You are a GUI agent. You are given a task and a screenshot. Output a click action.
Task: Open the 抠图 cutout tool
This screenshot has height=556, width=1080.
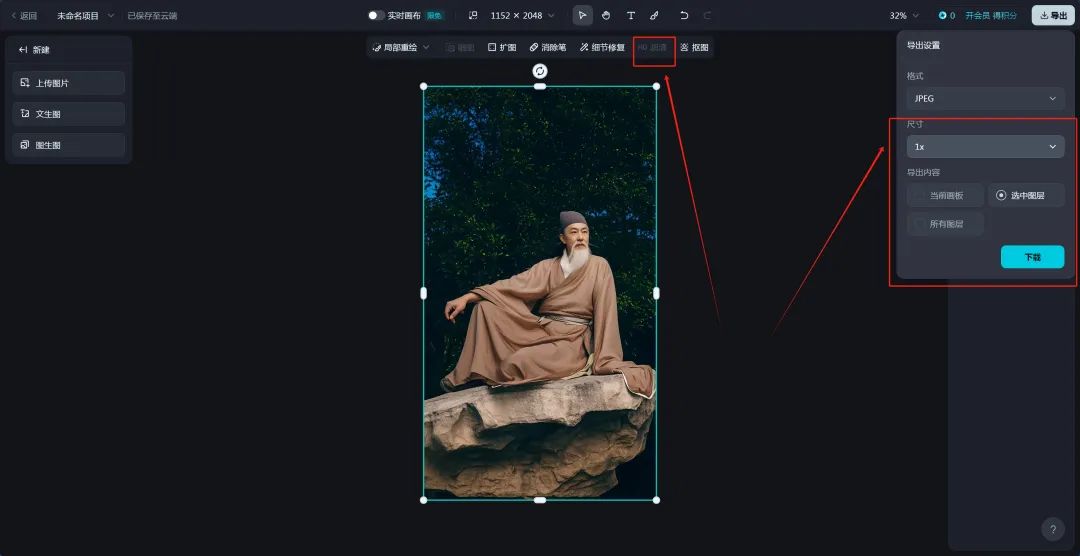694,48
